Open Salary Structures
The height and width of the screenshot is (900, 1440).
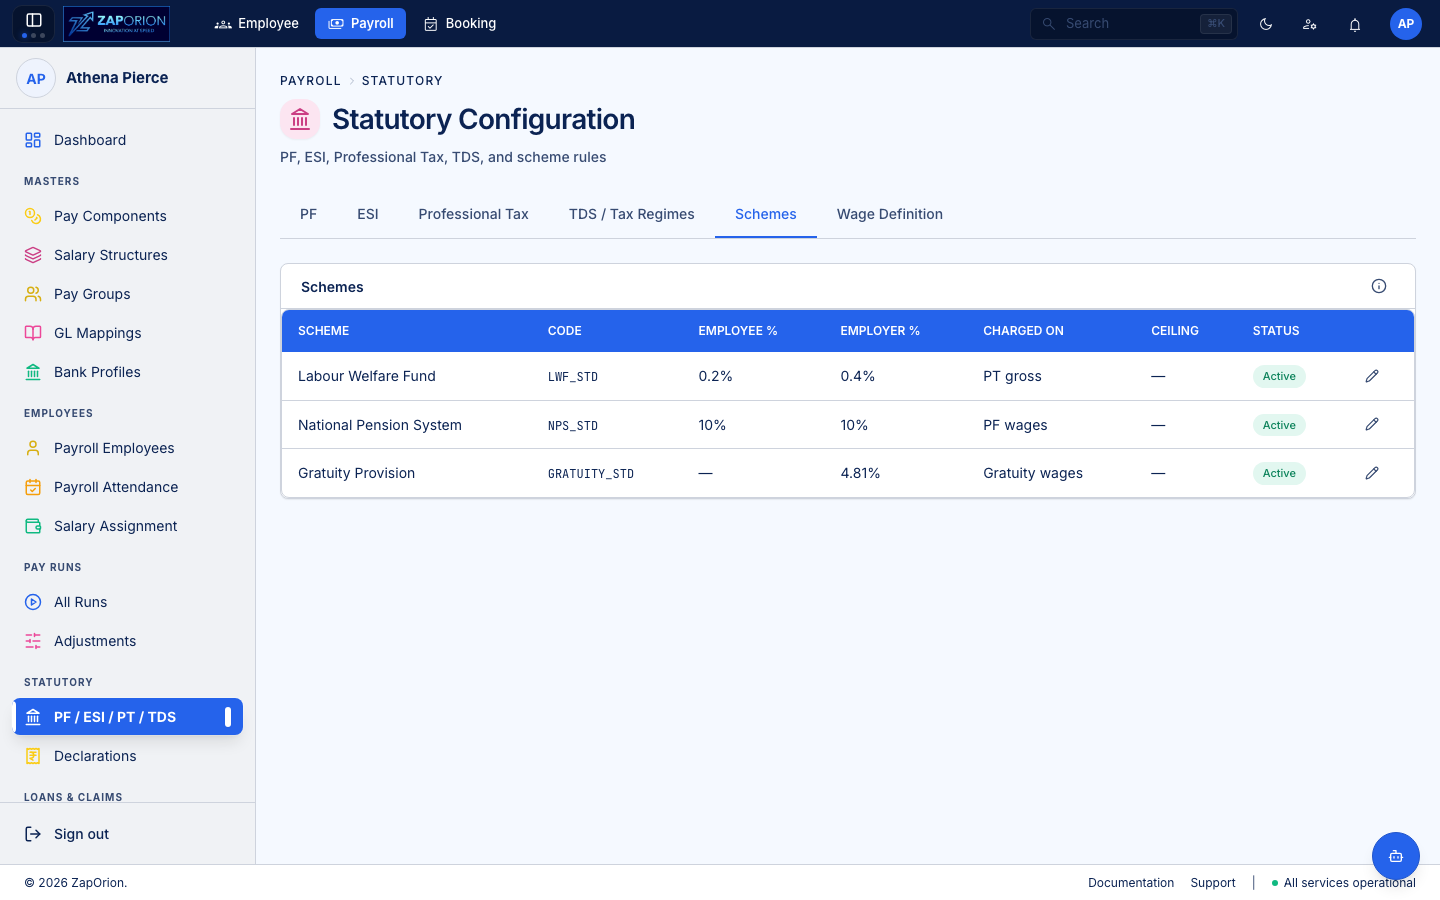[x=128, y=255]
